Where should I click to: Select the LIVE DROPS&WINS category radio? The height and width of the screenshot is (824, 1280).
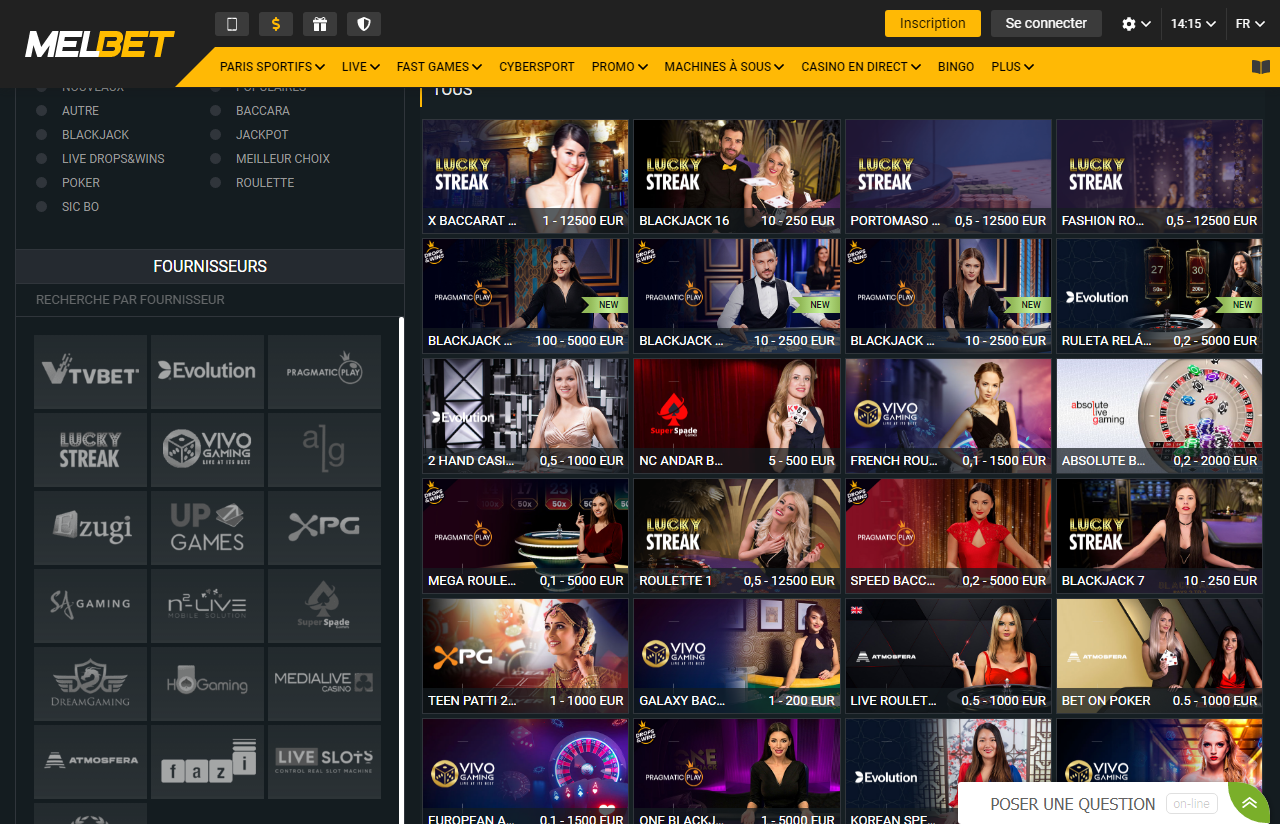pos(42,159)
